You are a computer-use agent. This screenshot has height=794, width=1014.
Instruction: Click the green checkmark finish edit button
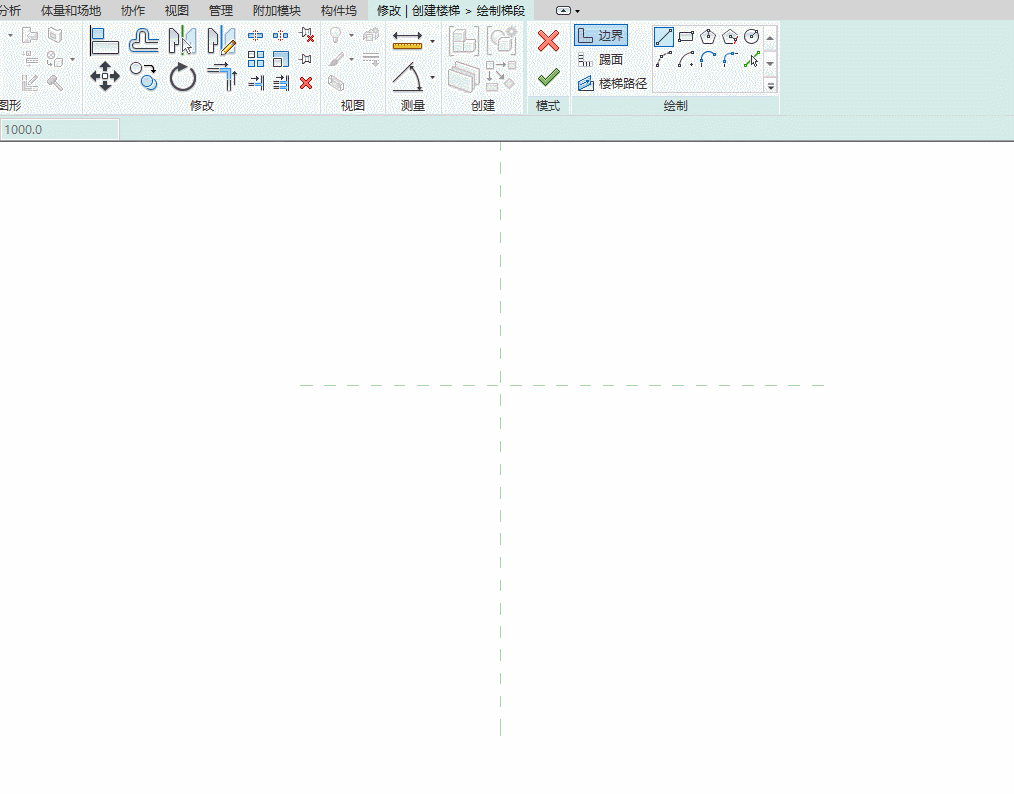[x=548, y=78]
